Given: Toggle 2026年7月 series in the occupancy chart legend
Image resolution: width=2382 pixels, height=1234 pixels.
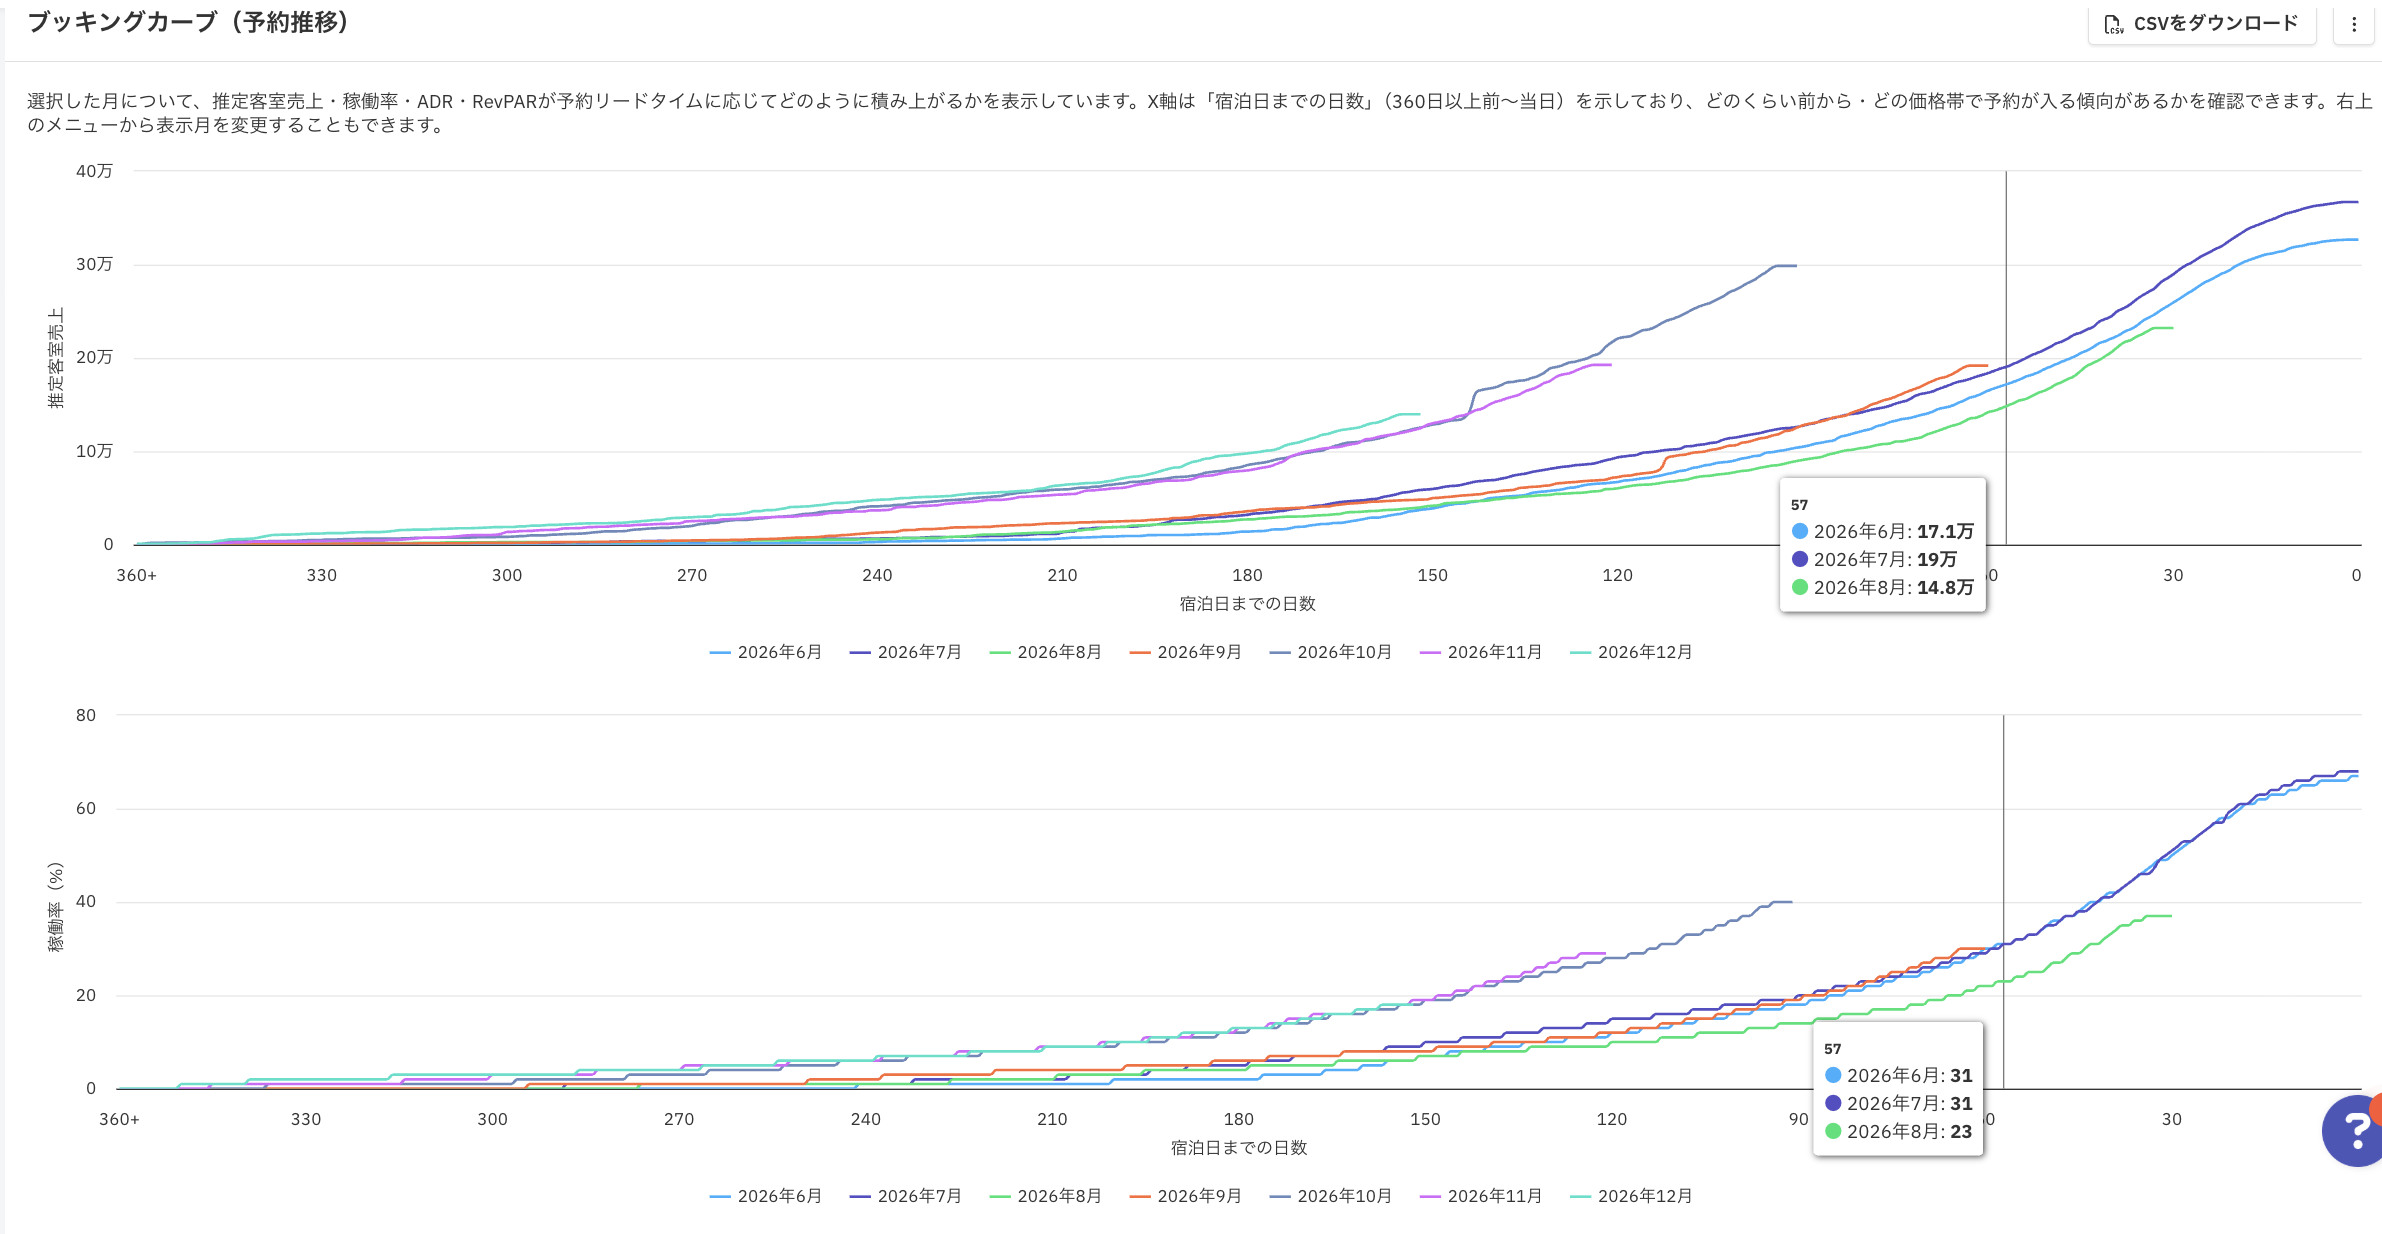Looking at the screenshot, I should click(906, 1196).
